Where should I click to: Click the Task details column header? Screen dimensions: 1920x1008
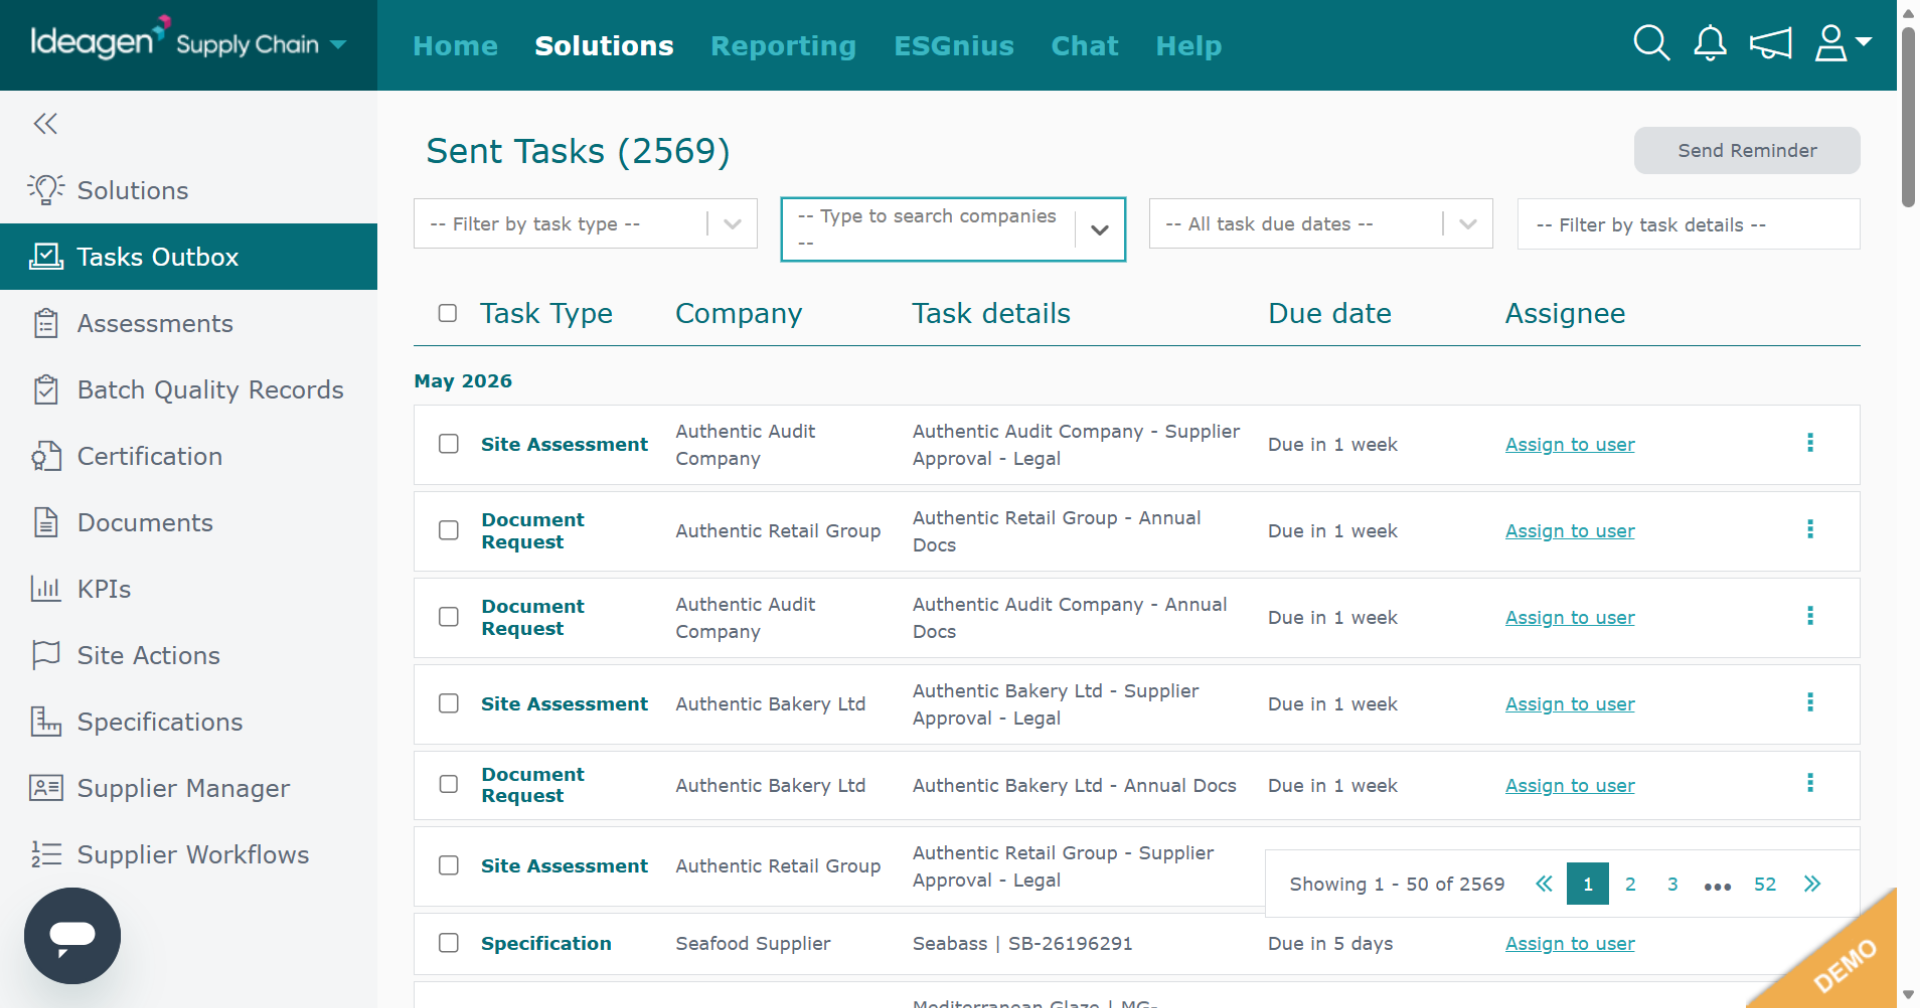tap(991, 313)
